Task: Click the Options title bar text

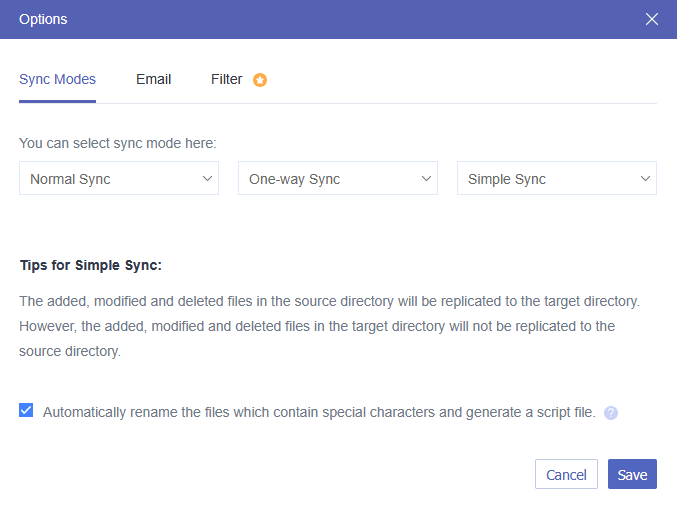Action: 43,19
